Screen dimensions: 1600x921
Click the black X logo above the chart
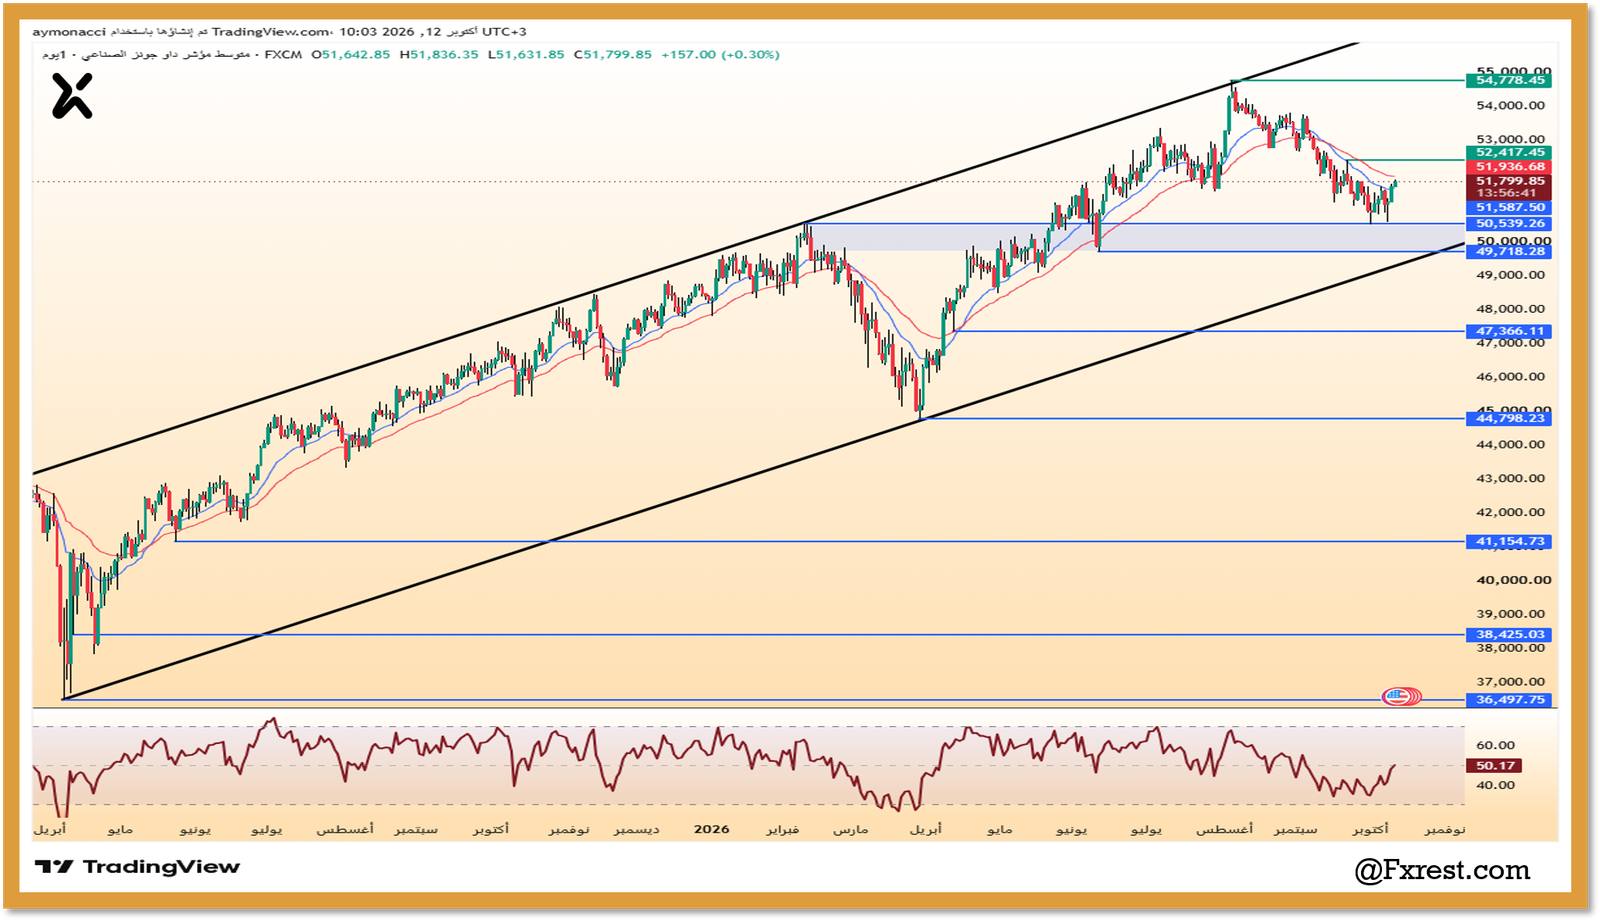[72, 97]
